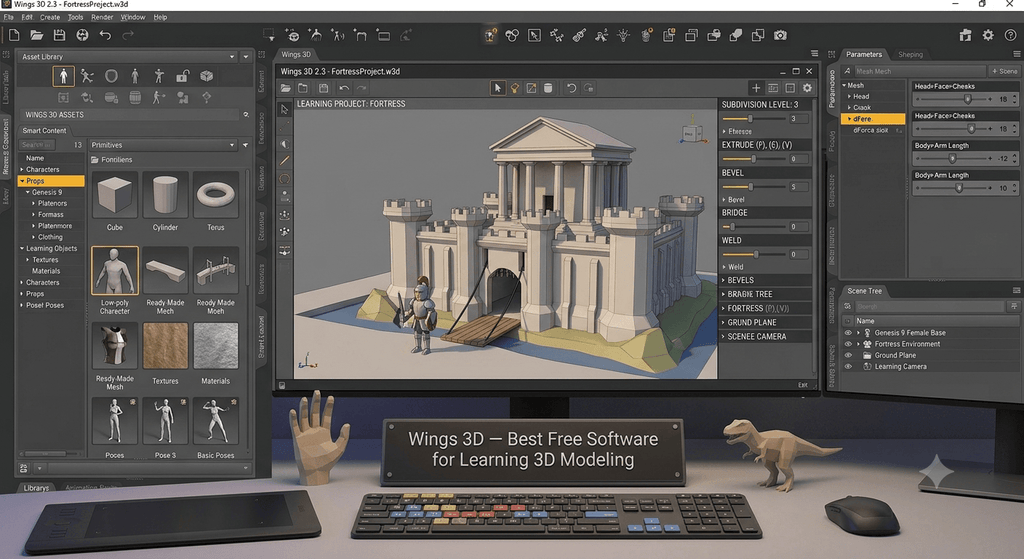The width and height of the screenshot is (1024, 559).
Task: Click the Fonoliens folder label
Action: coord(117,159)
